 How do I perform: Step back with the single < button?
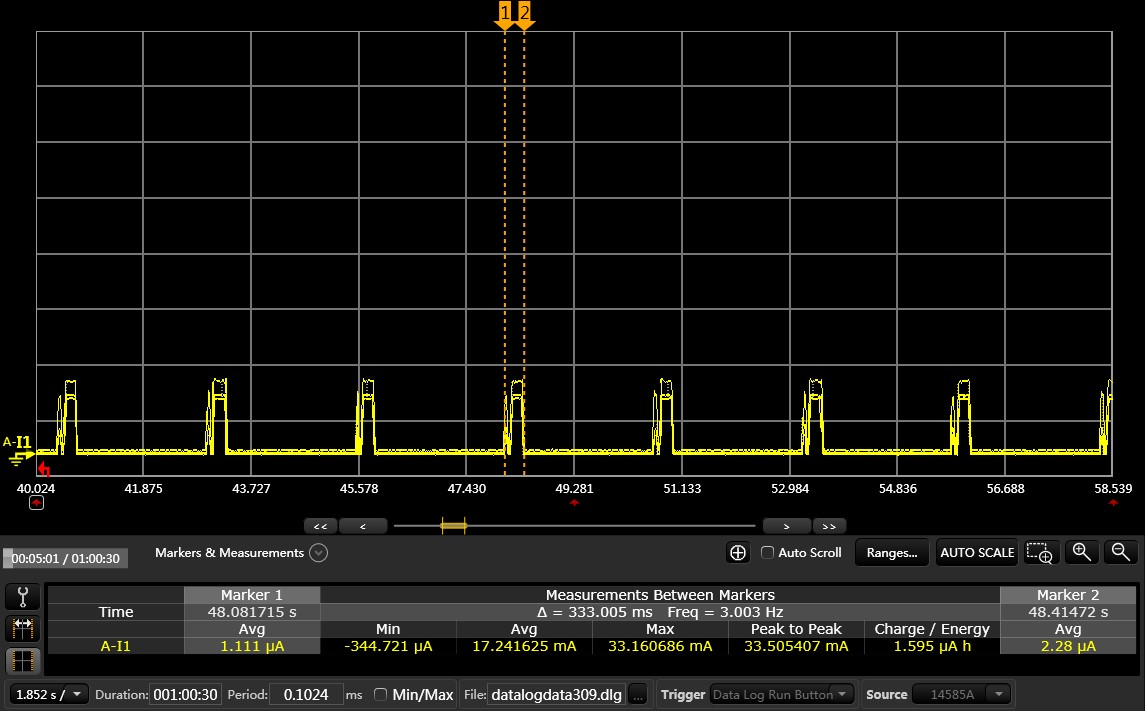pos(363,526)
